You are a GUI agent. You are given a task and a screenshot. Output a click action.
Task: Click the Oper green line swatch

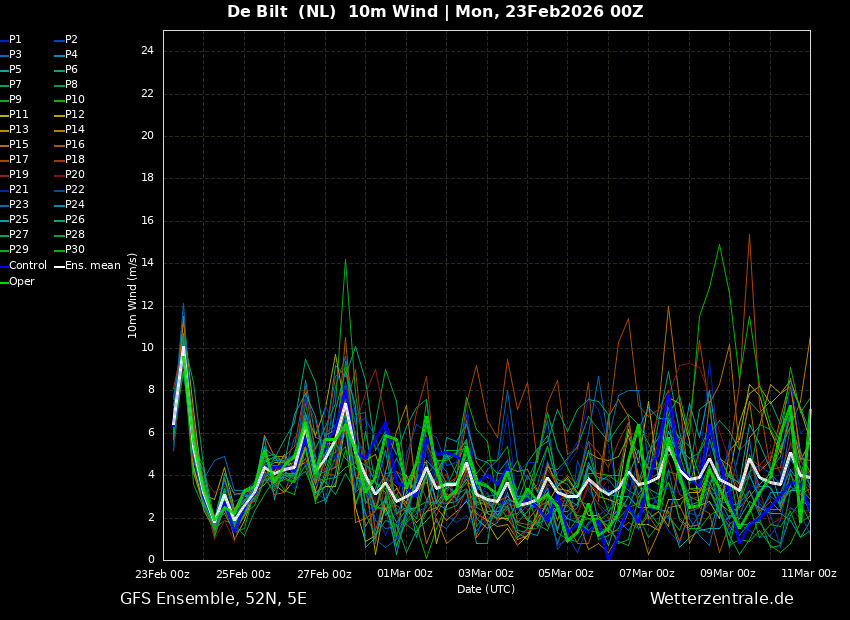pos(4,282)
